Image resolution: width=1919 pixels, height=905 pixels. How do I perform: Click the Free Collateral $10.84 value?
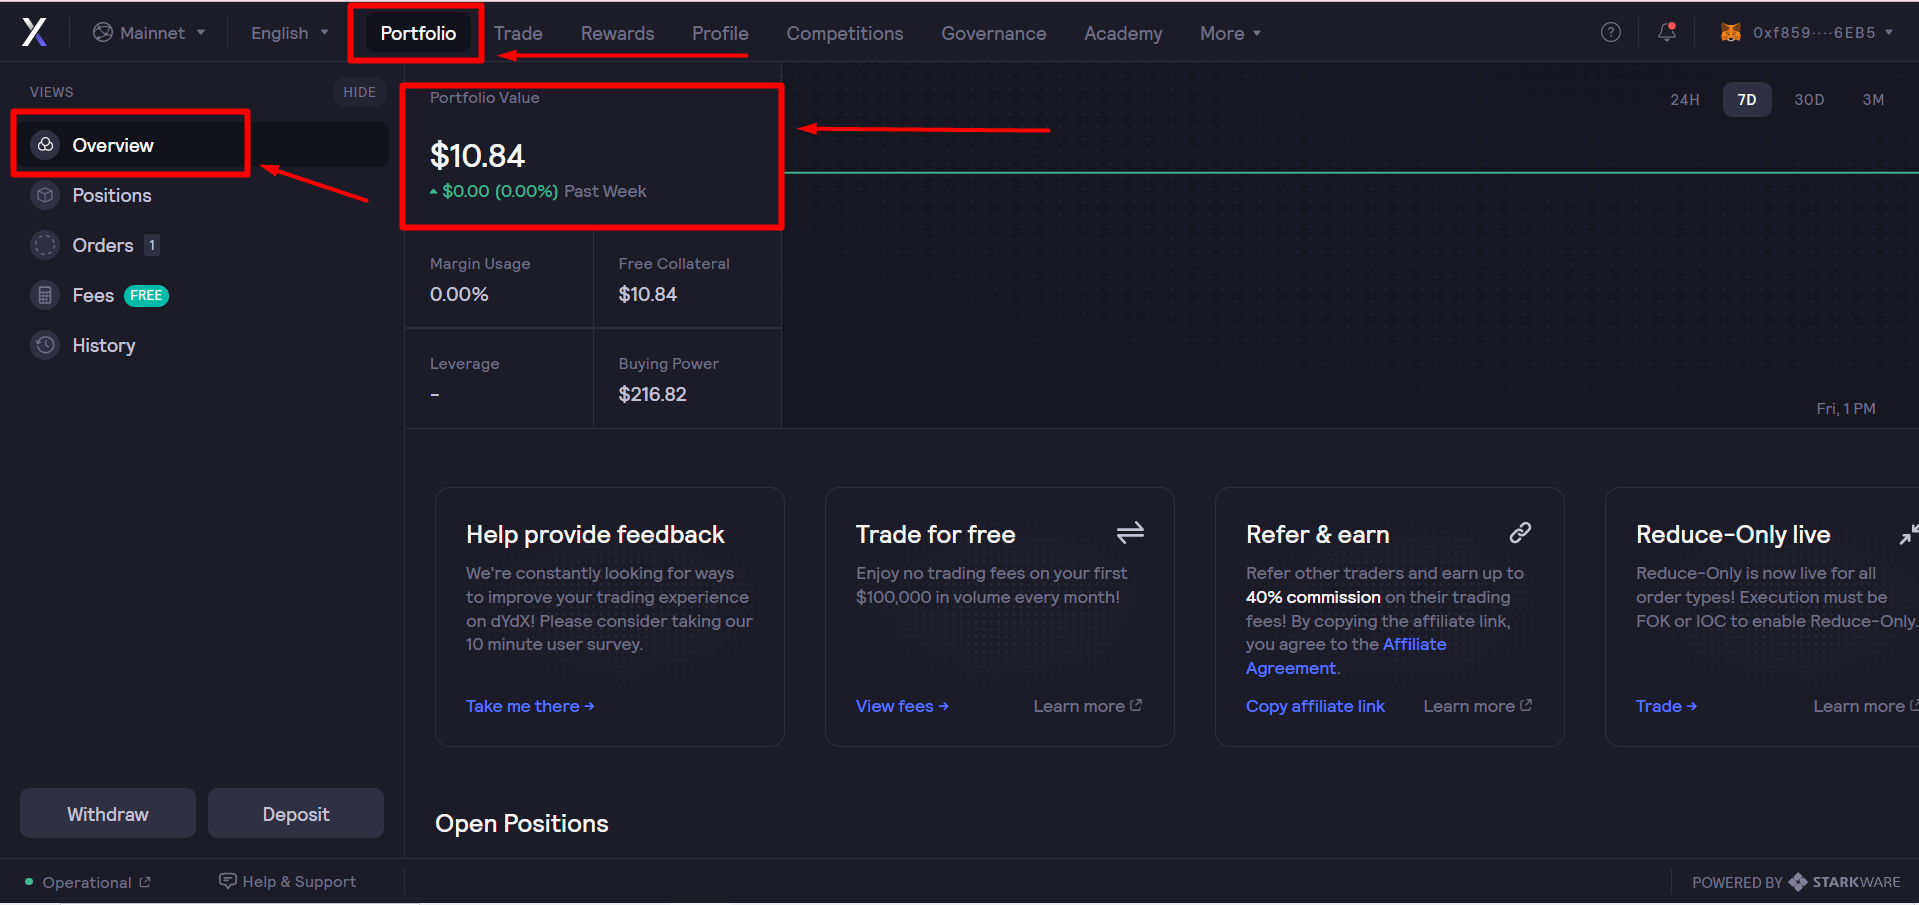(647, 294)
